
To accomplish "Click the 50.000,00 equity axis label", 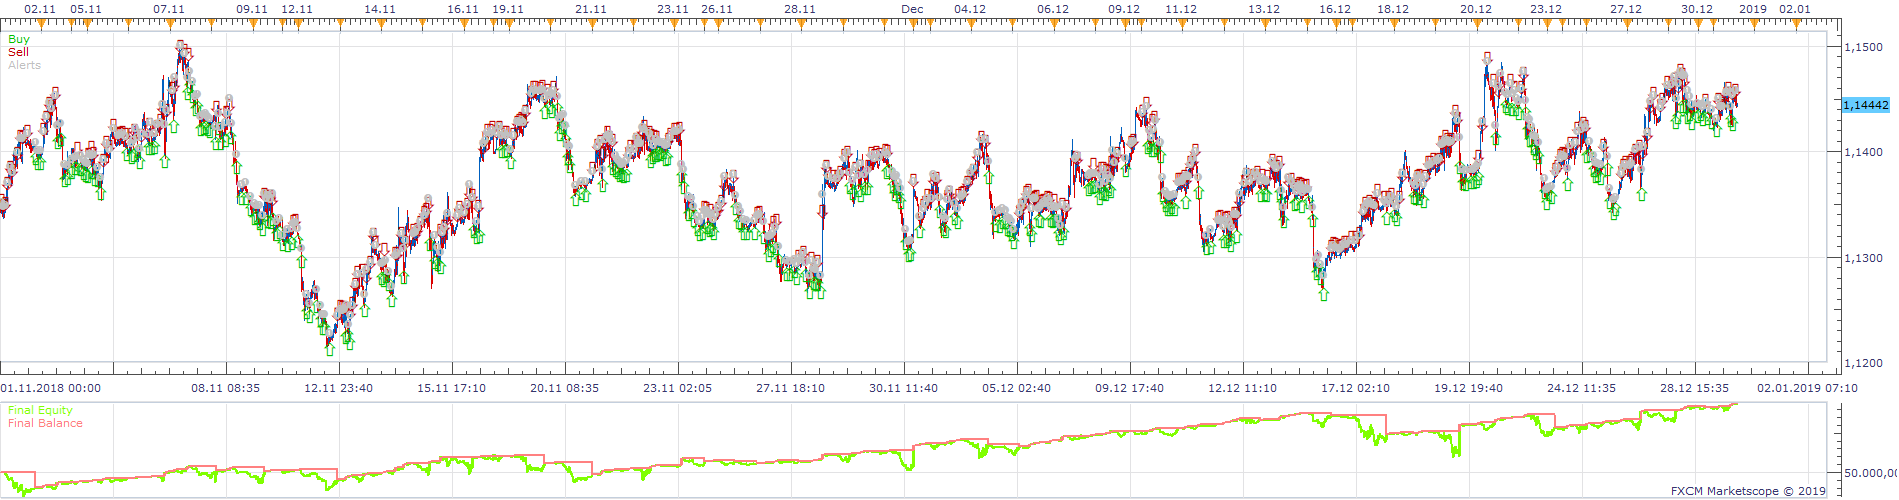I will coord(1869,473).
